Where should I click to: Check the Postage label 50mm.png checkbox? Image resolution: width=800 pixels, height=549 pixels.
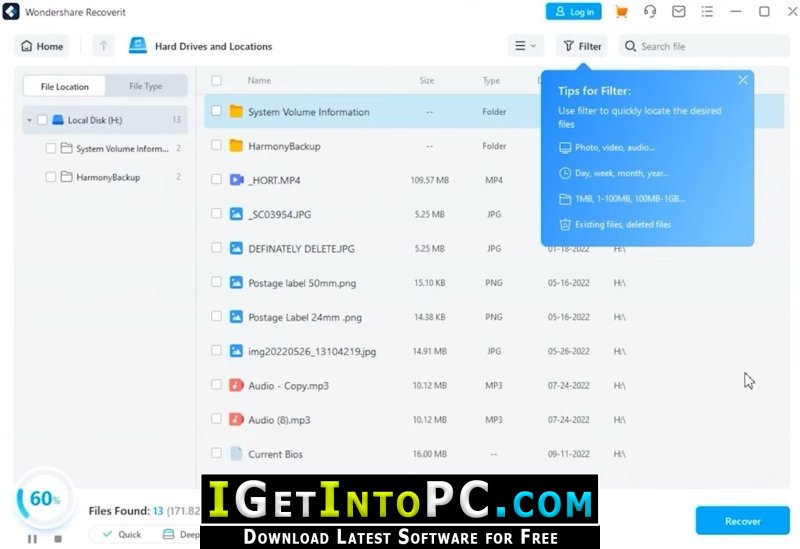click(216, 282)
